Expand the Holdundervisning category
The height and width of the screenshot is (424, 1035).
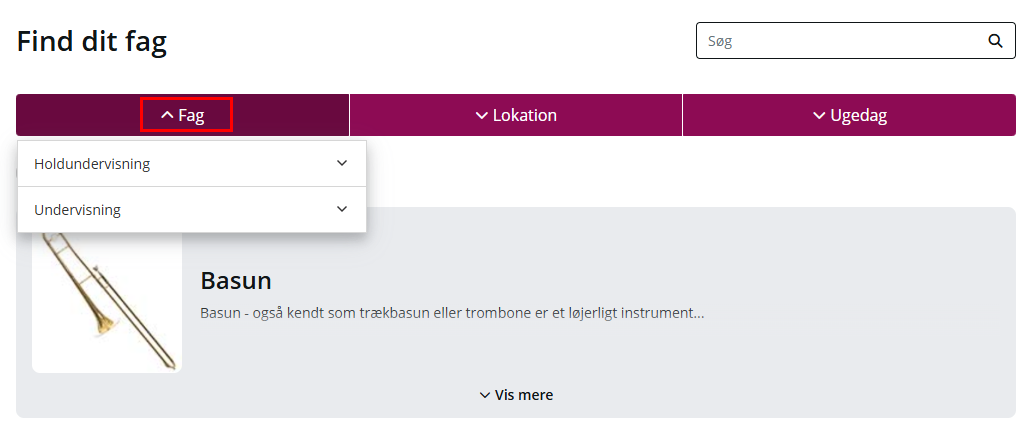[191, 164]
